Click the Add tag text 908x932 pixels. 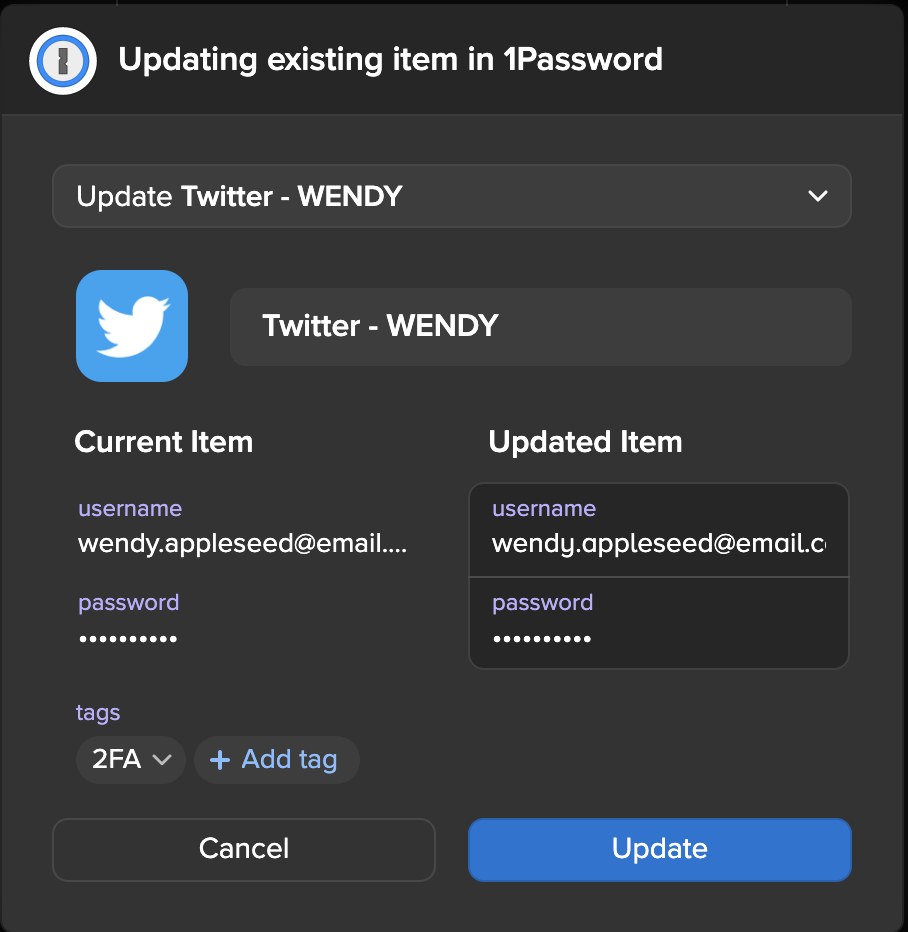(289, 760)
